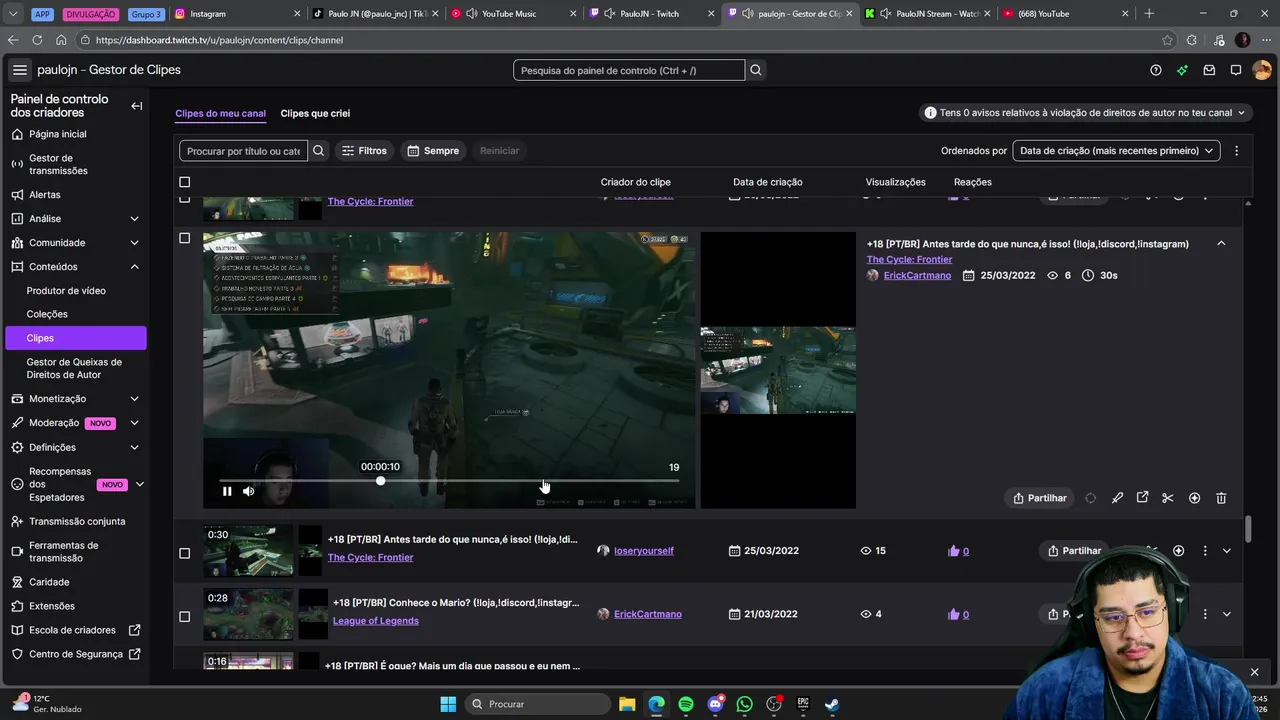Click the search icon next to clip title search

pos(319,151)
